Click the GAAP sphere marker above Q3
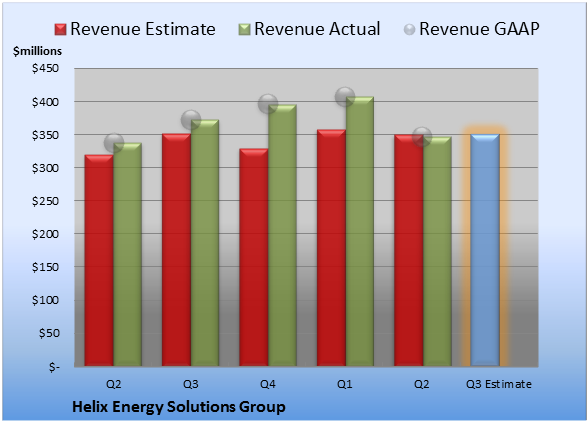588x422 pixels. tap(191, 120)
